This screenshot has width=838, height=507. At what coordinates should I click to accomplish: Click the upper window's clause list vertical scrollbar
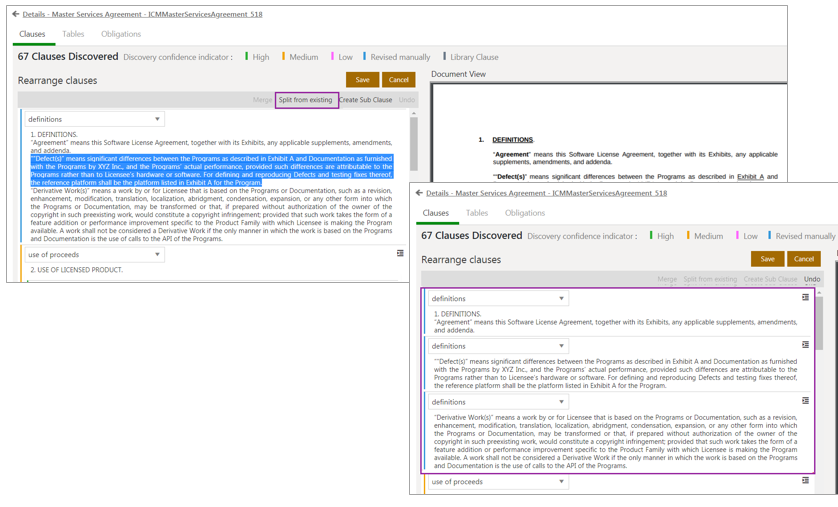pyautogui.click(x=413, y=145)
